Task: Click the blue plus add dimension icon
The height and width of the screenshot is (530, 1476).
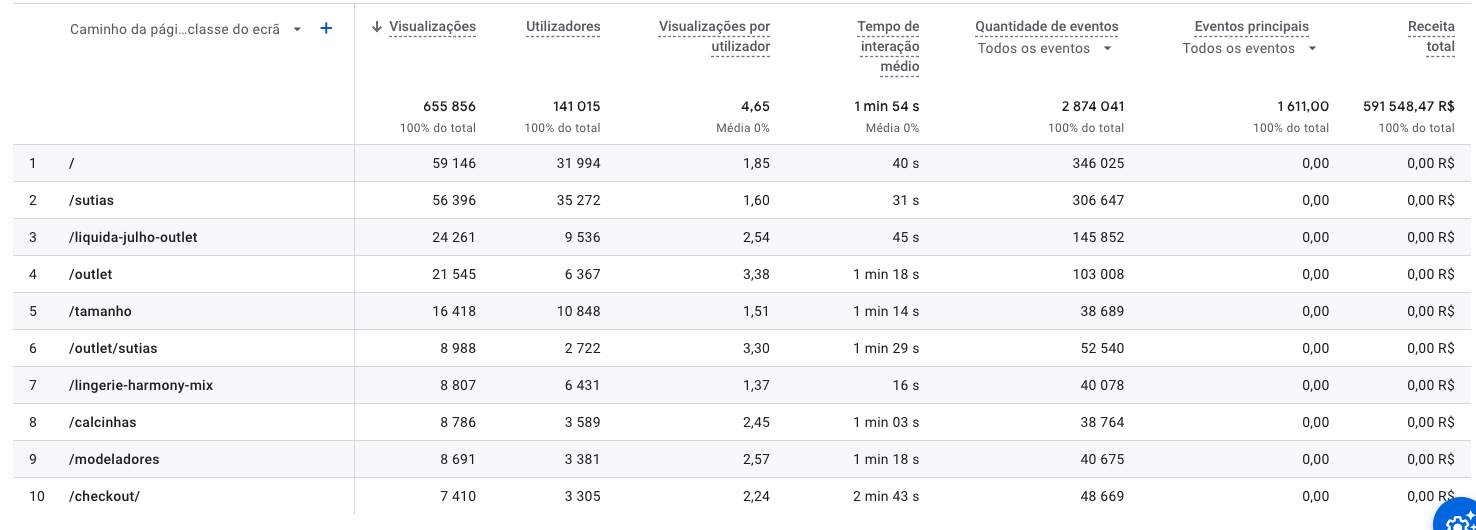Action: 326,29
